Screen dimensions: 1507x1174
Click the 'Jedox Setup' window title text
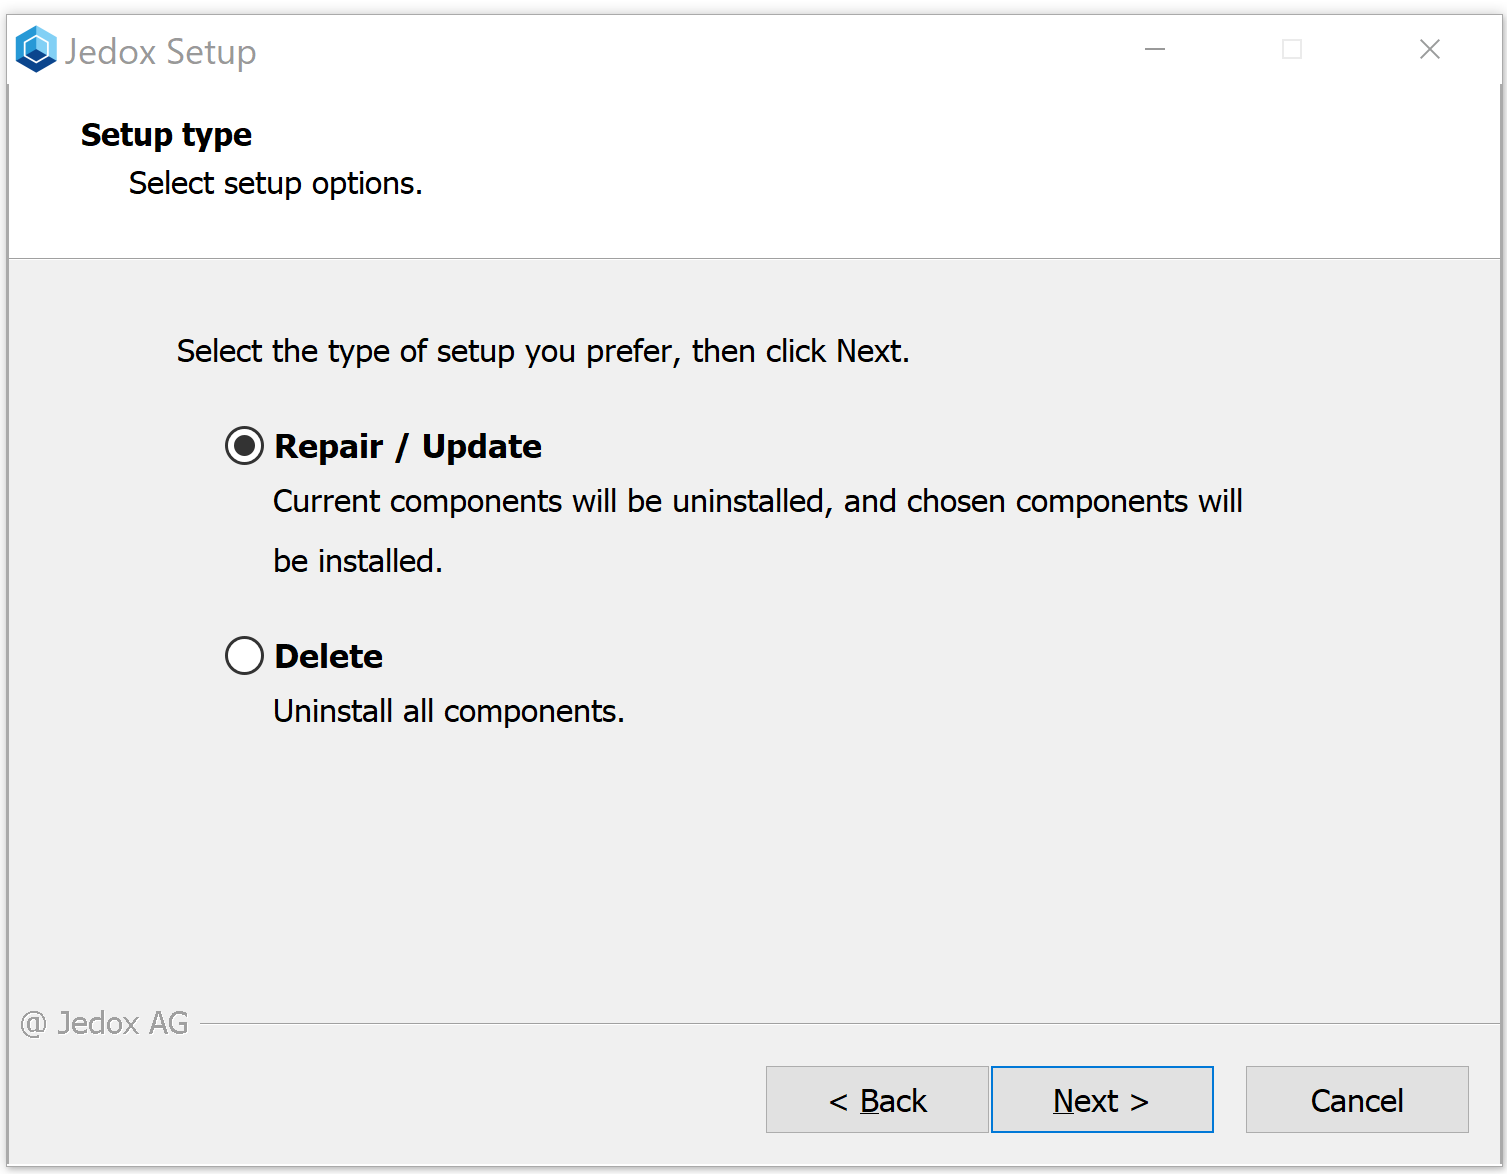tap(160, 52)
